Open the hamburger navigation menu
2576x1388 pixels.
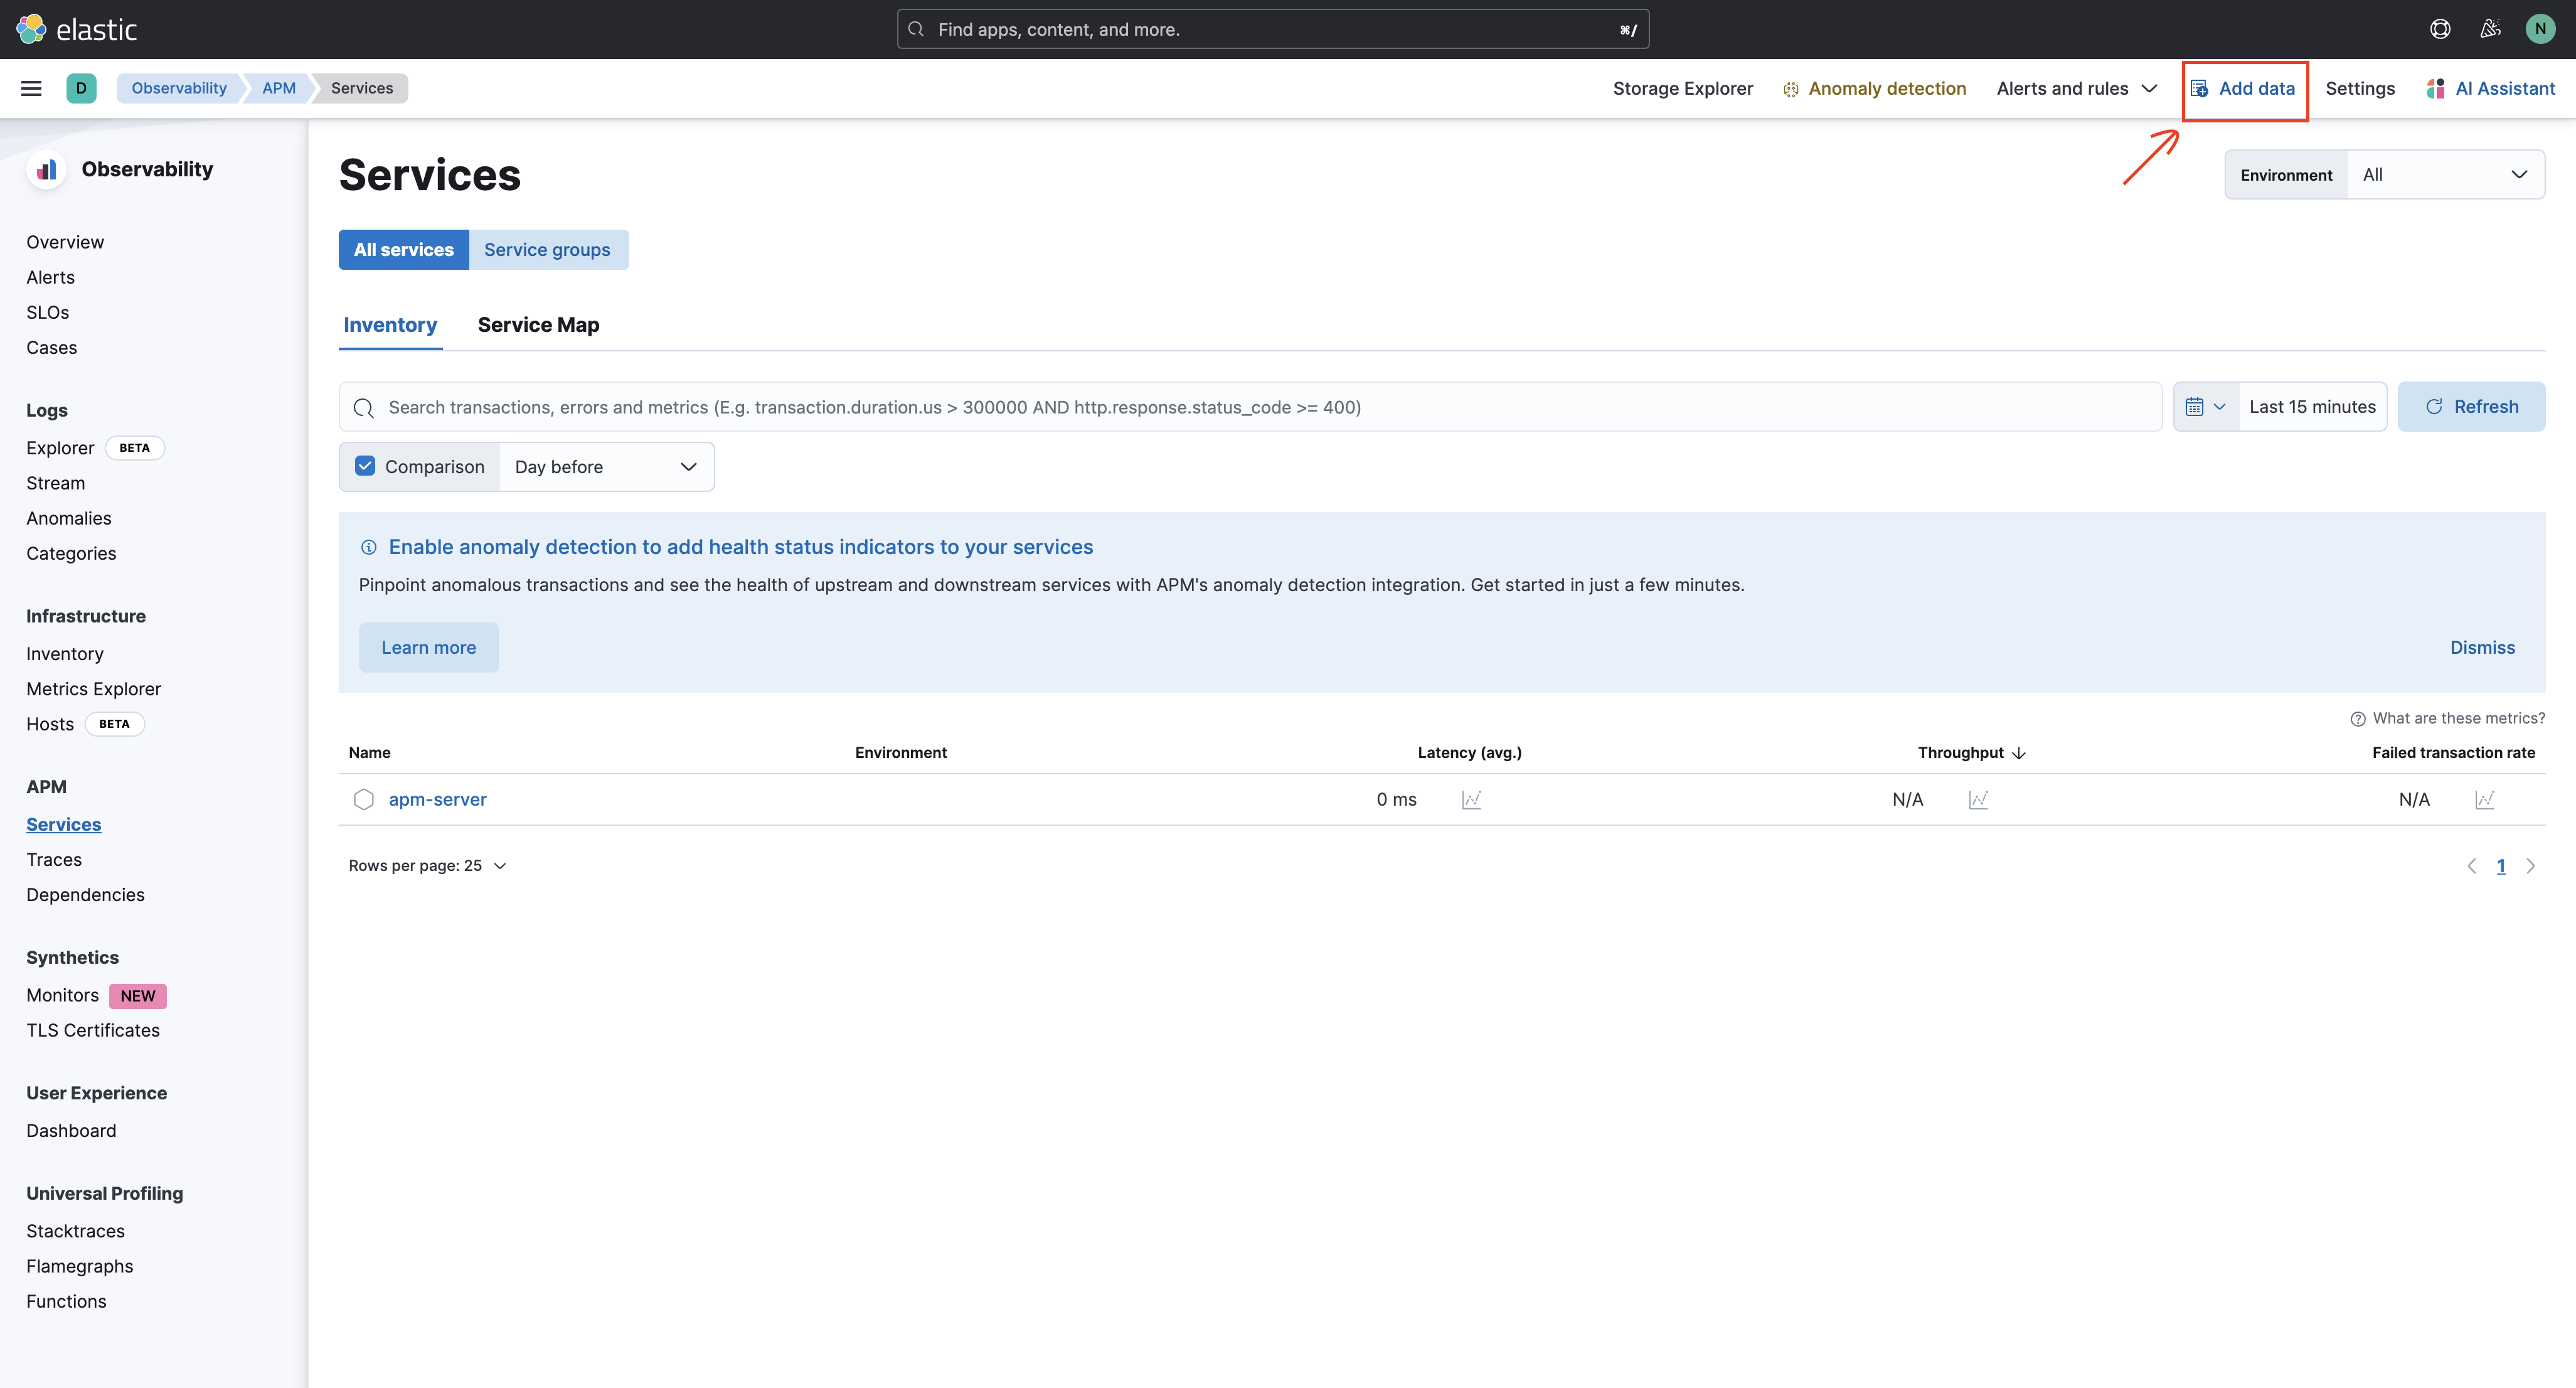point(31,88)
